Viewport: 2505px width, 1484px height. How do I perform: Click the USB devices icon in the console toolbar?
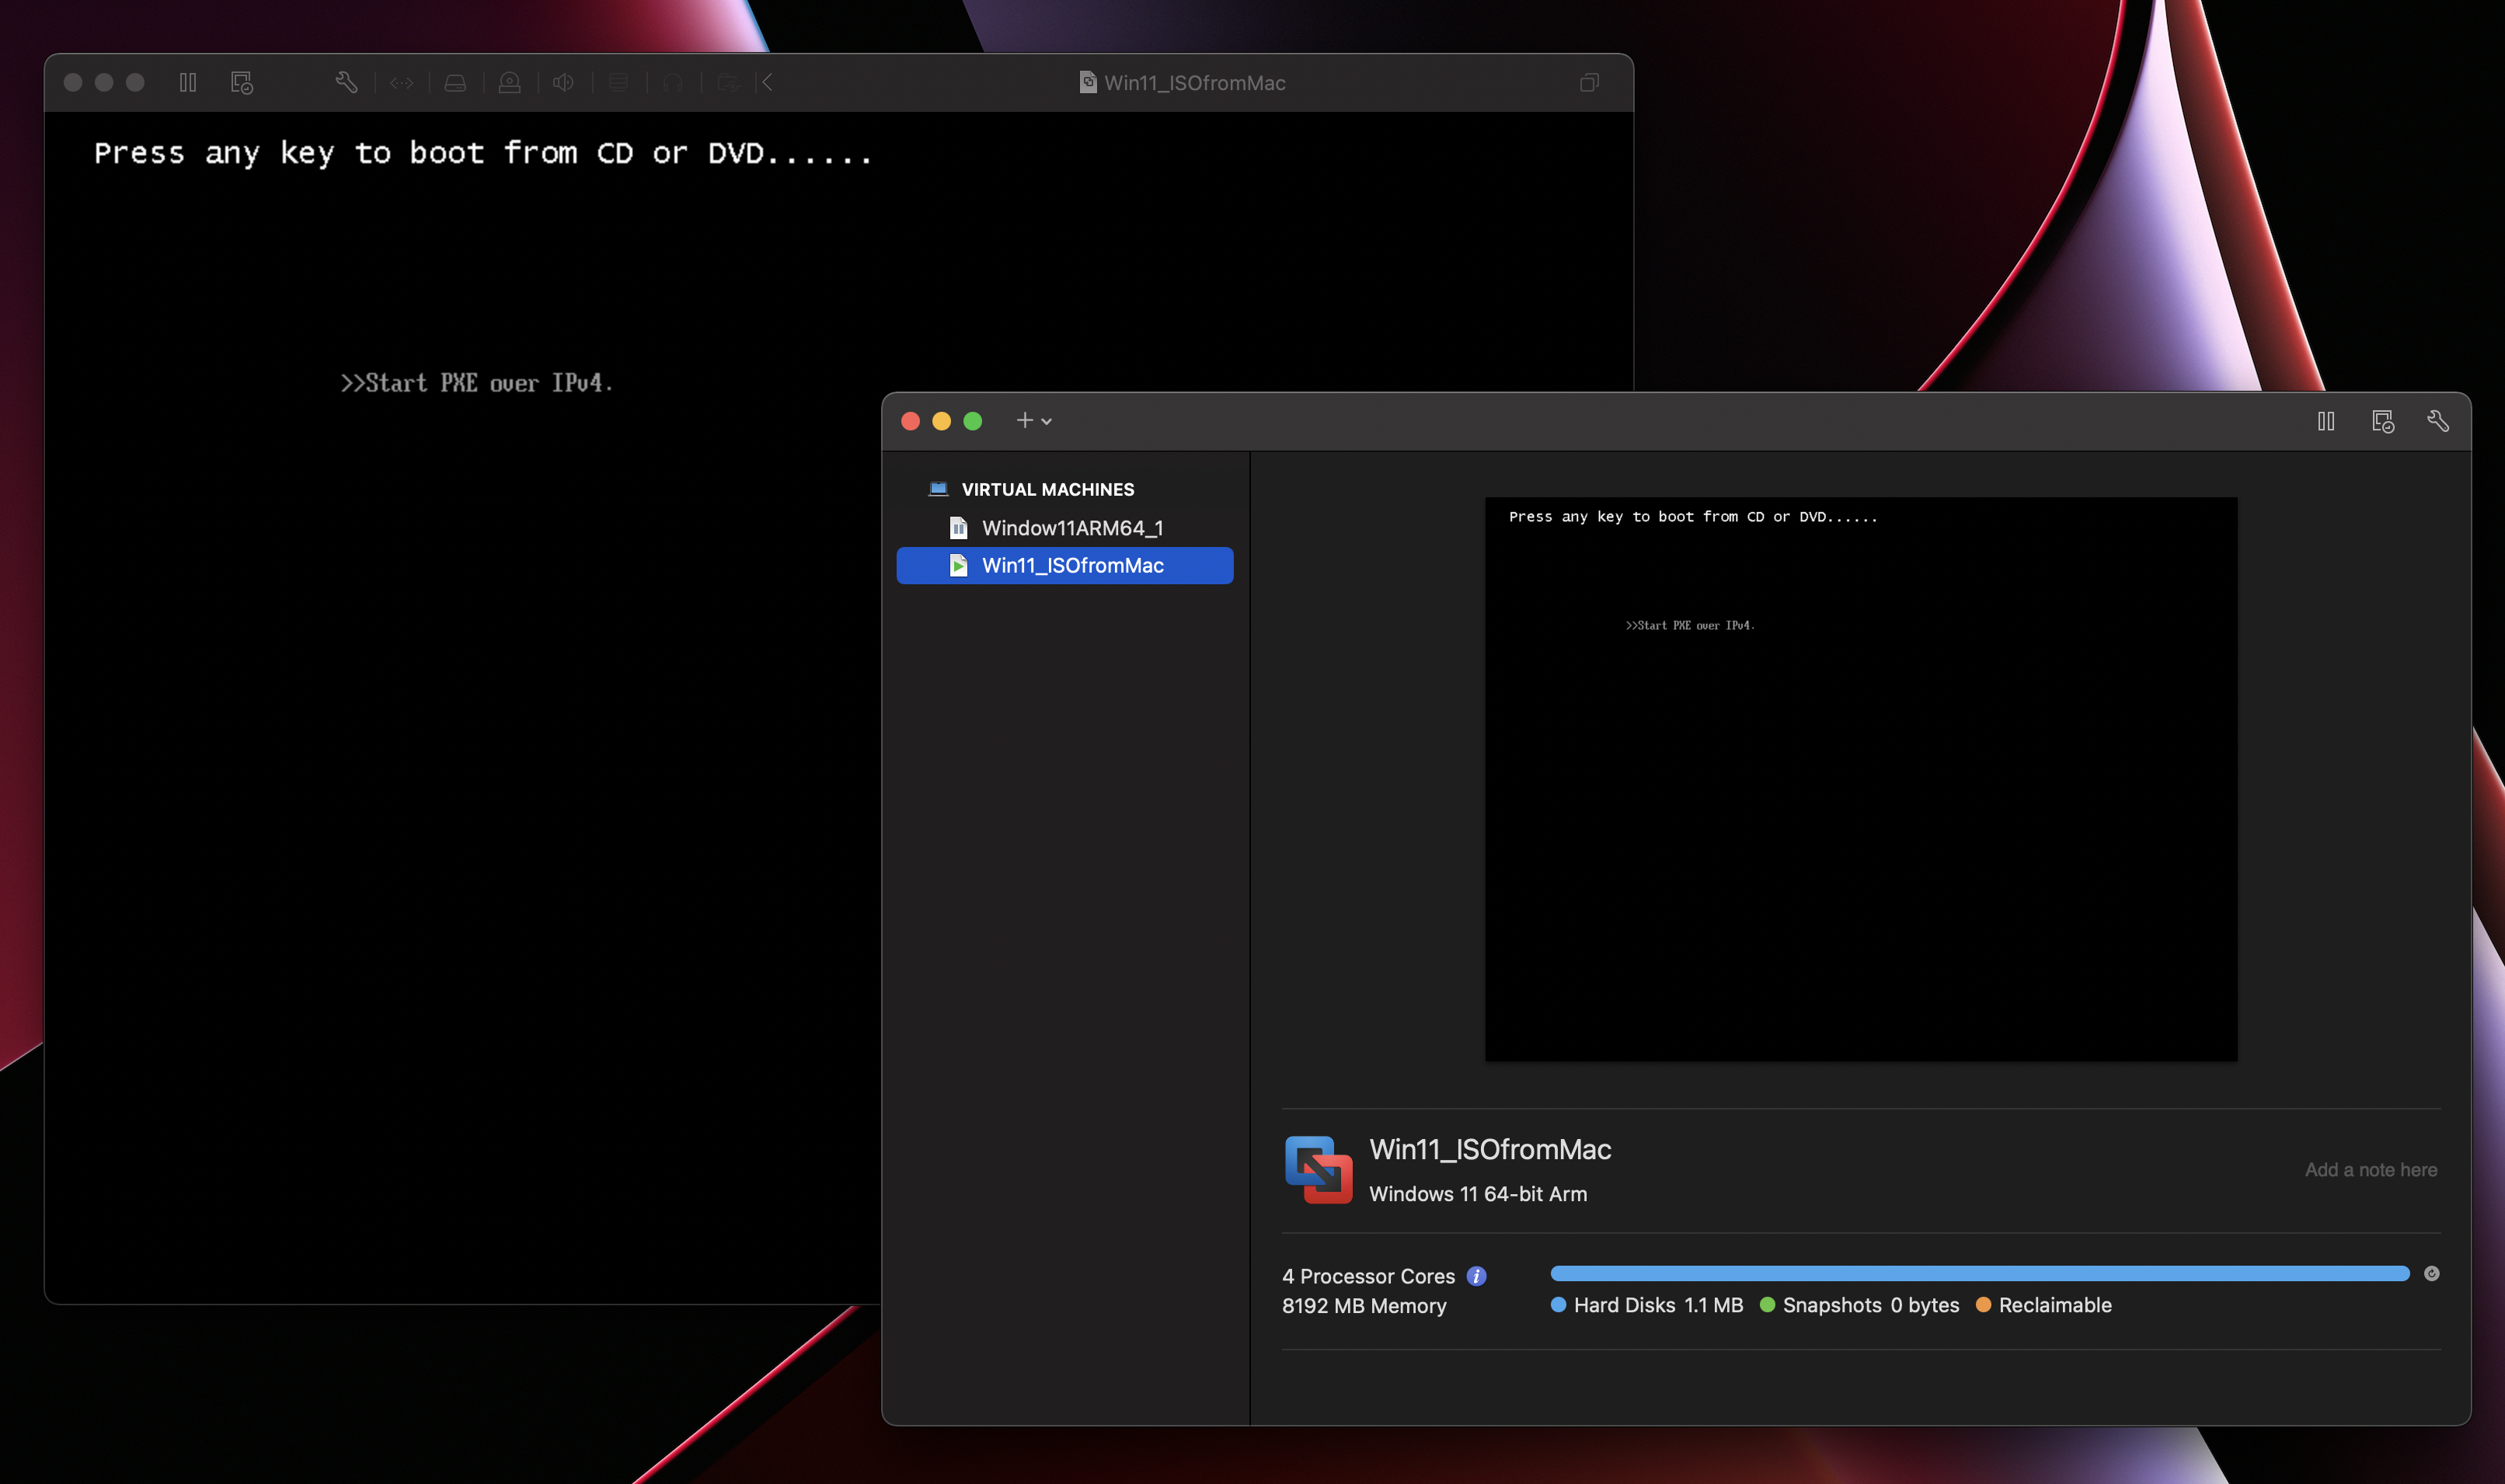[x=618, y=83]
